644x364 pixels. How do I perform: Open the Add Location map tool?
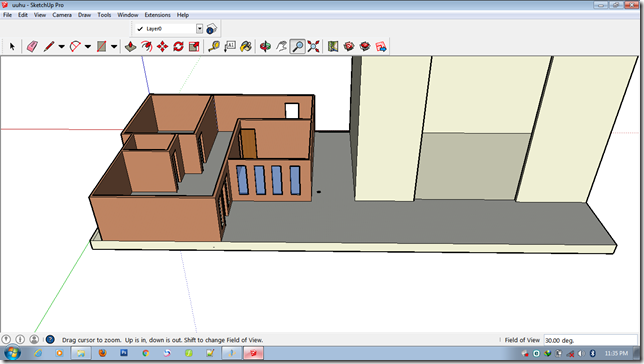coord(333,46)
